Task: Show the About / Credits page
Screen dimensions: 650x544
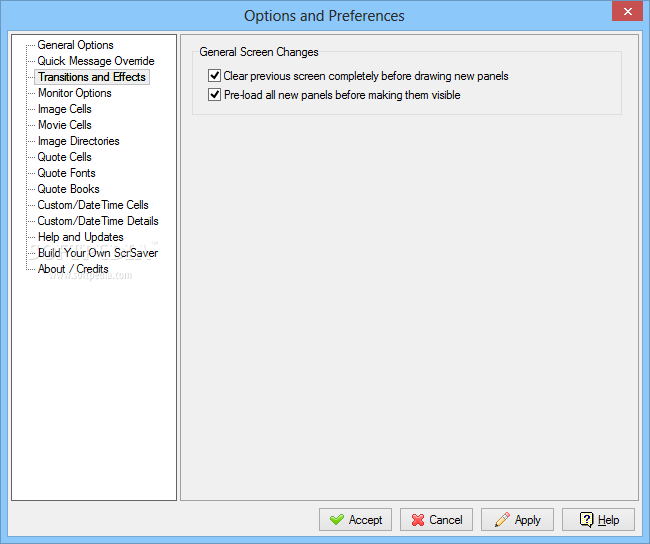Action: point(73,269)
